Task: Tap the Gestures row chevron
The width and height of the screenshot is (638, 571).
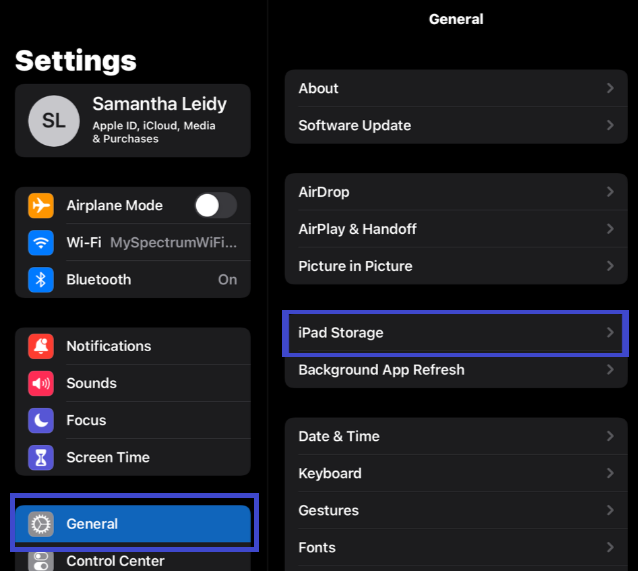Action: coord(610,510)
